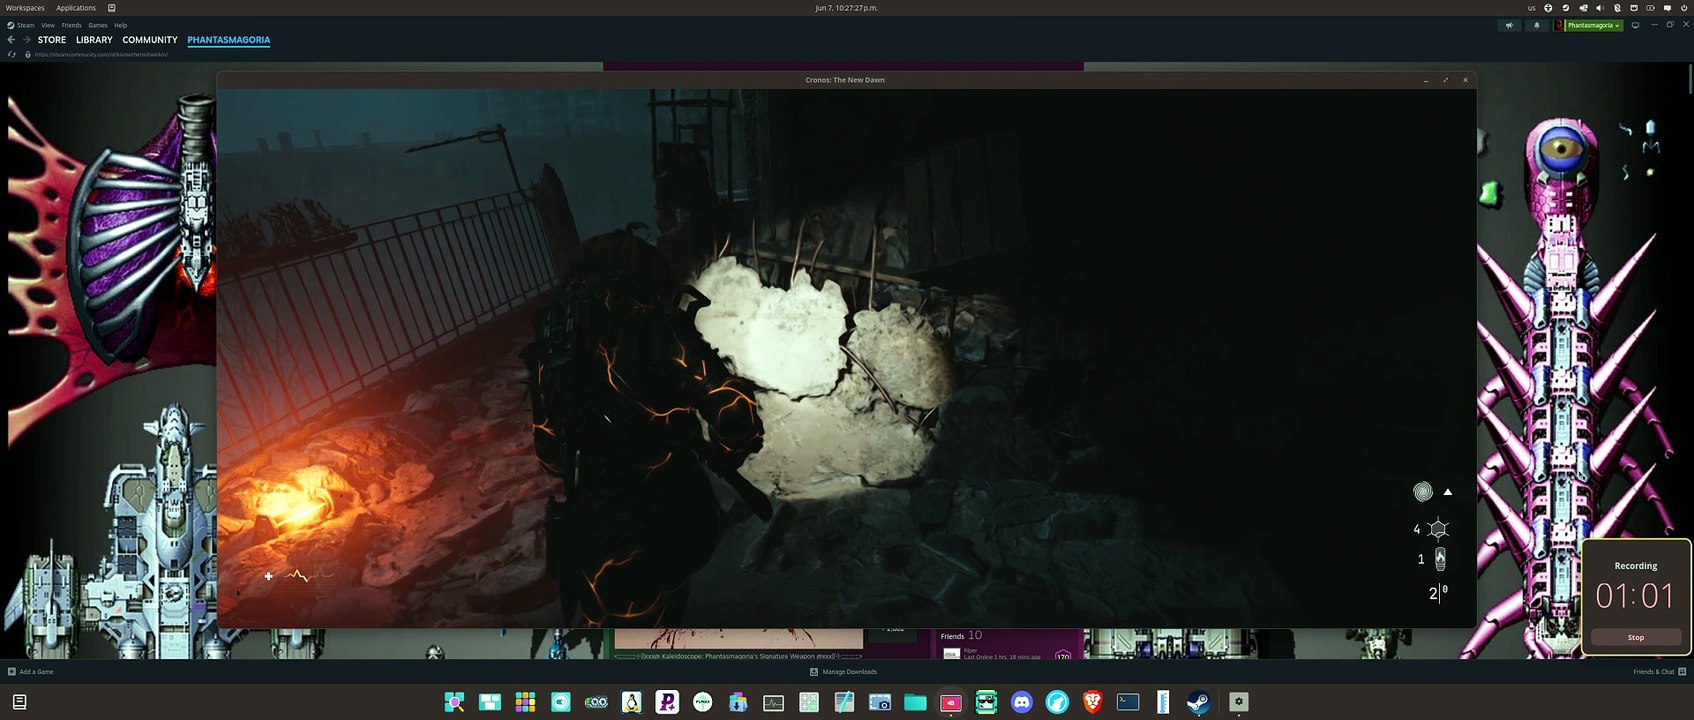Open the PHANTASMAGORIA profile tab
The height and width of the screenshot is (720, 1694).
[229, 40]
